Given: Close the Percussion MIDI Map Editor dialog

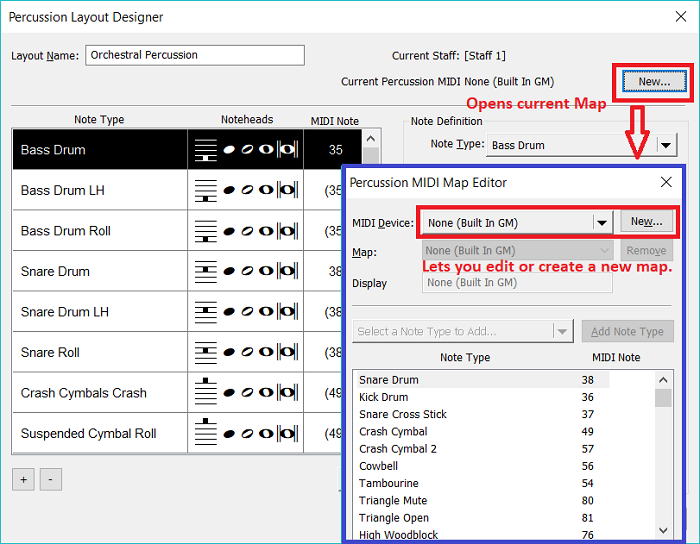Looking at the screenshot, I should [x=667, y=182].
